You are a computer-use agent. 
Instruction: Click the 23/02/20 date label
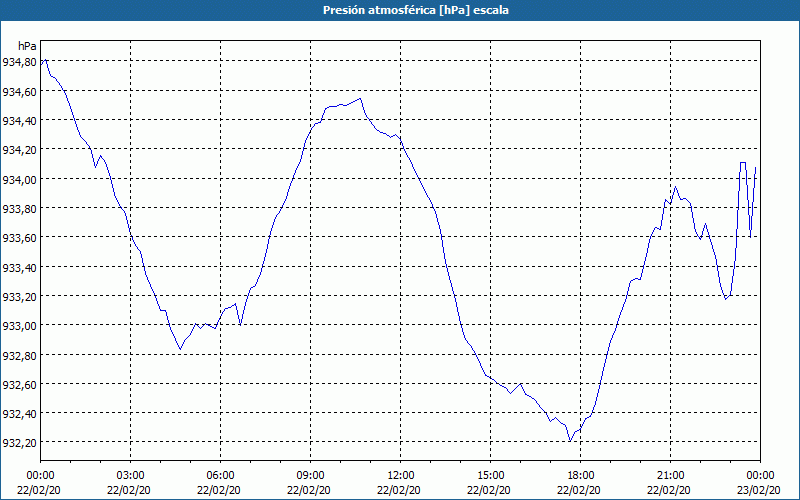tap(760, 490)
